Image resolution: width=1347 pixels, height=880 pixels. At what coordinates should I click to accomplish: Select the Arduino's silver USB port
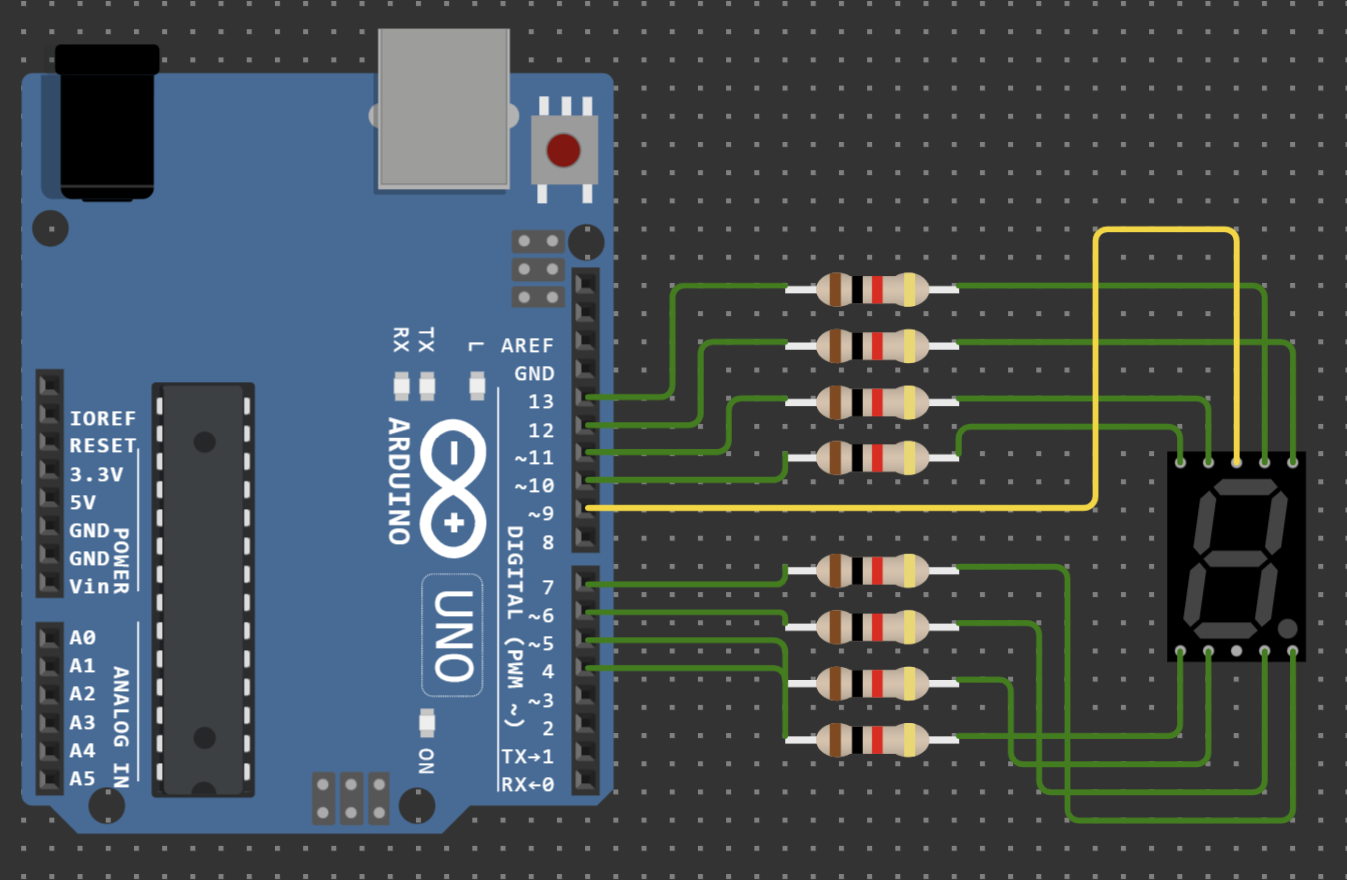[444, 109]
